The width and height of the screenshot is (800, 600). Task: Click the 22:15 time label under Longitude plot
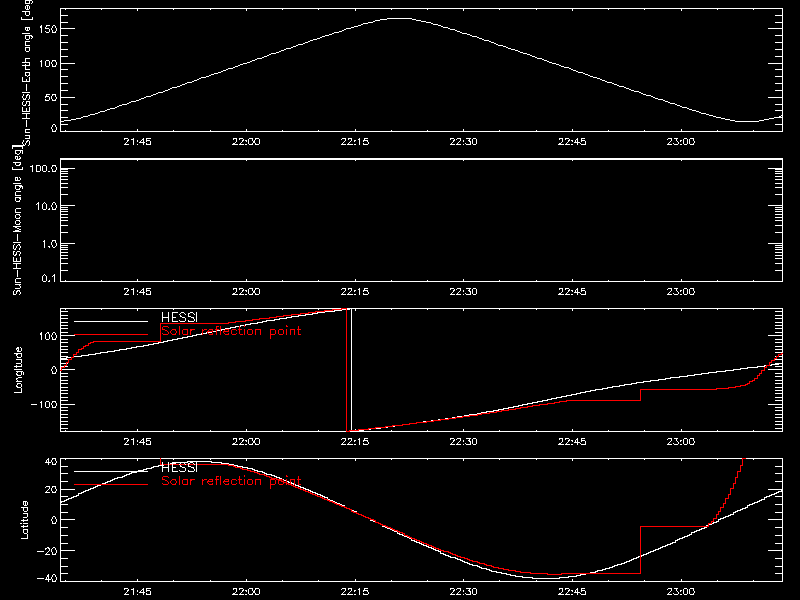pos(355,442)
